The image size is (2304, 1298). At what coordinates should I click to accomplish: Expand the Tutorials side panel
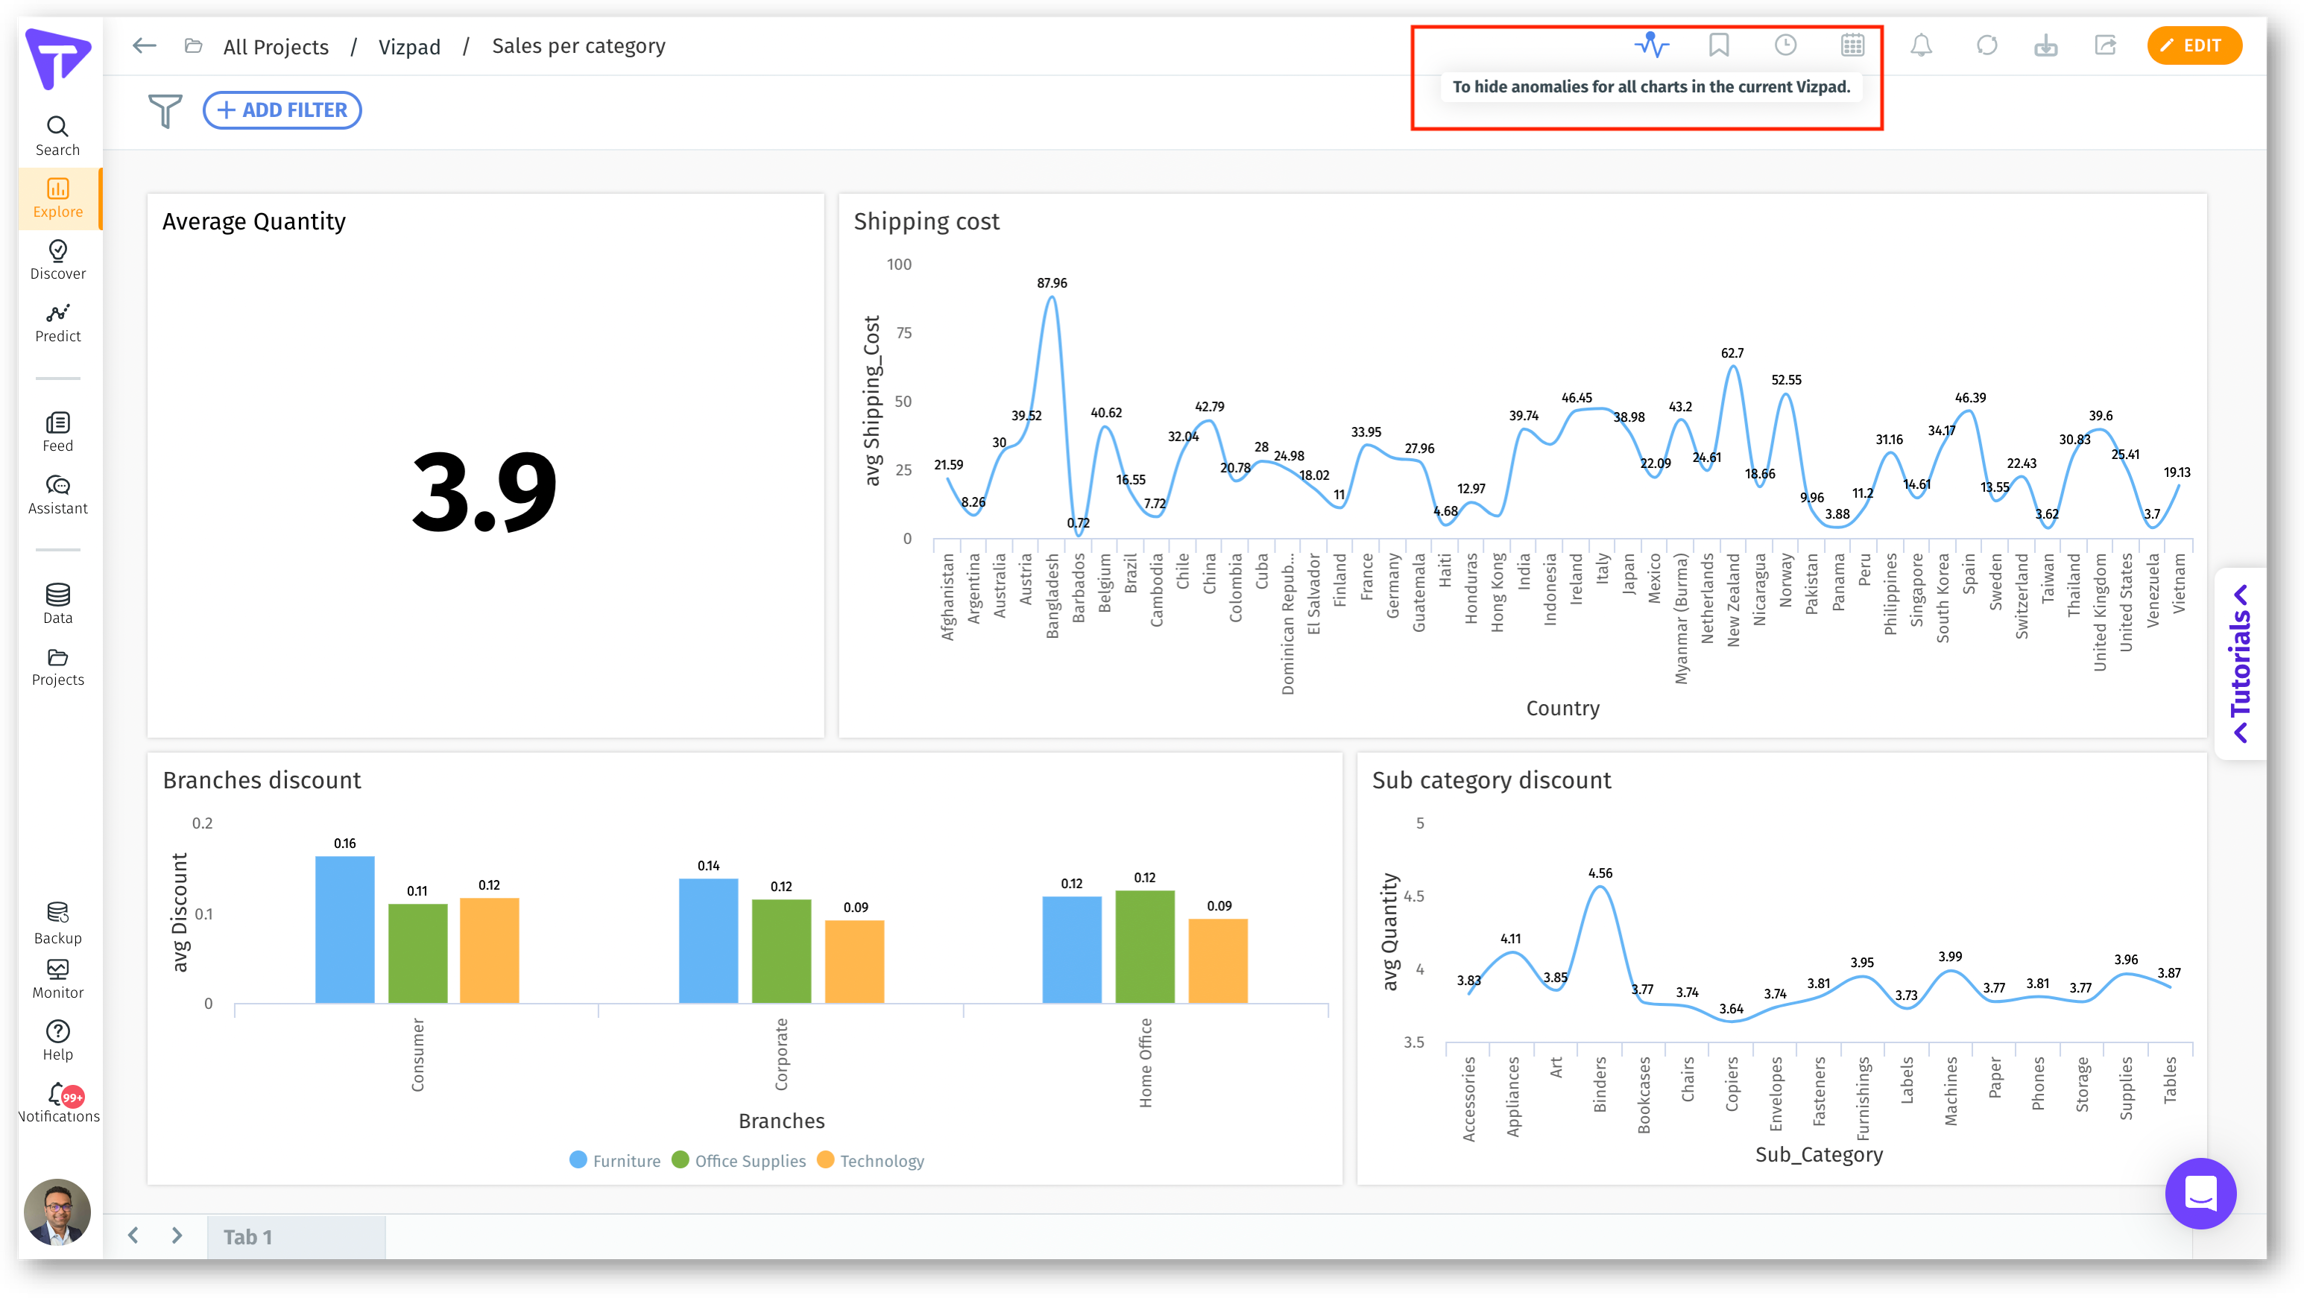click(2240, 664)
